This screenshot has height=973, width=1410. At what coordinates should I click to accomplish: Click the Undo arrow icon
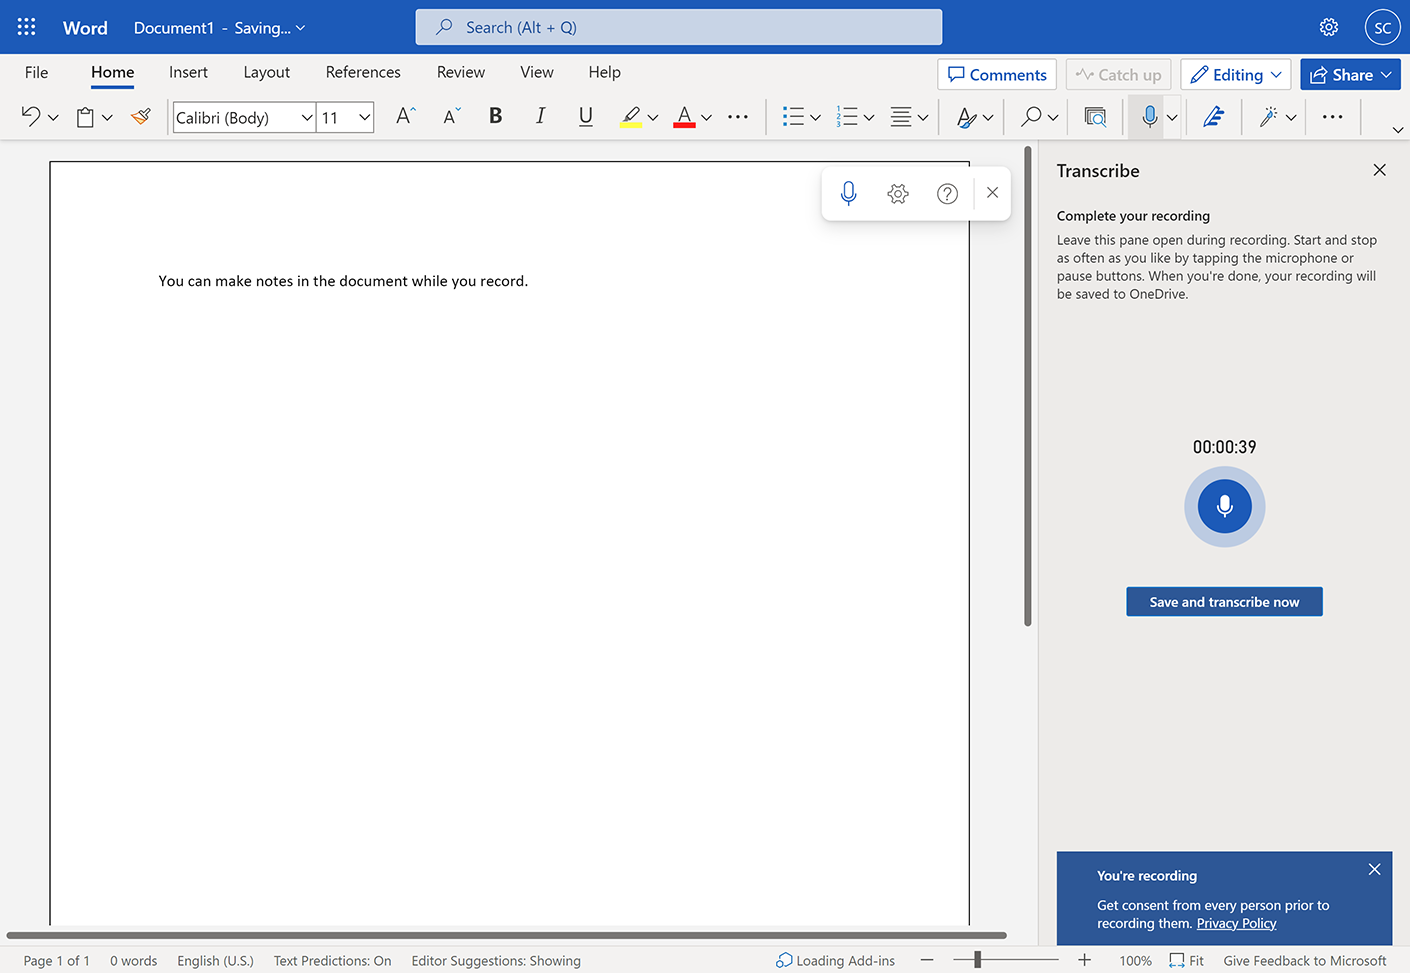click(31, 117)
